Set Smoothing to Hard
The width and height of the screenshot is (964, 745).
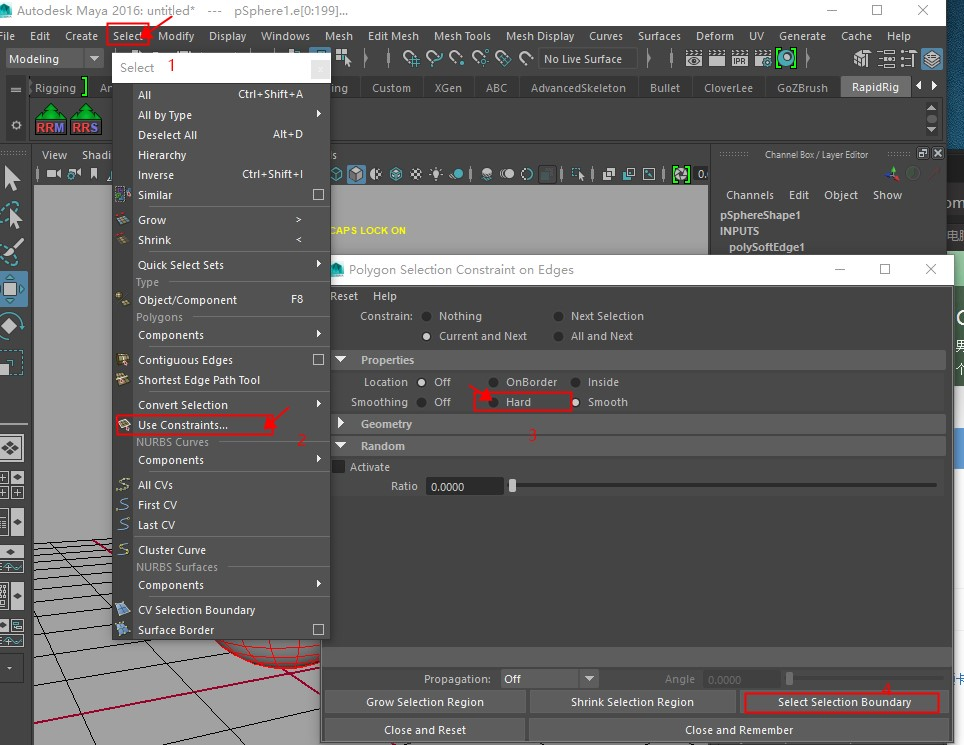coord(493,402)
